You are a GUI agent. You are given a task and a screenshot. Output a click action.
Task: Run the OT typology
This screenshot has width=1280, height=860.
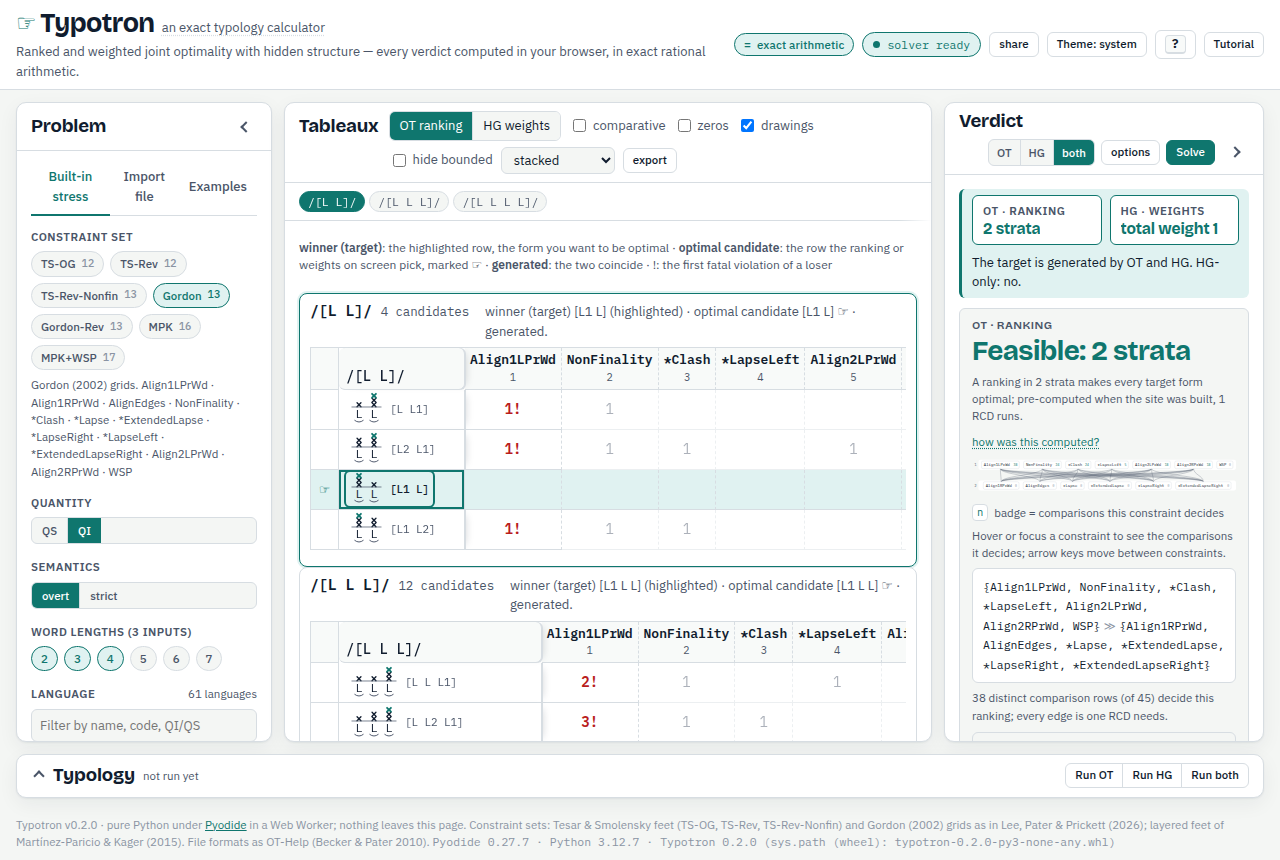pos(1094,775)
